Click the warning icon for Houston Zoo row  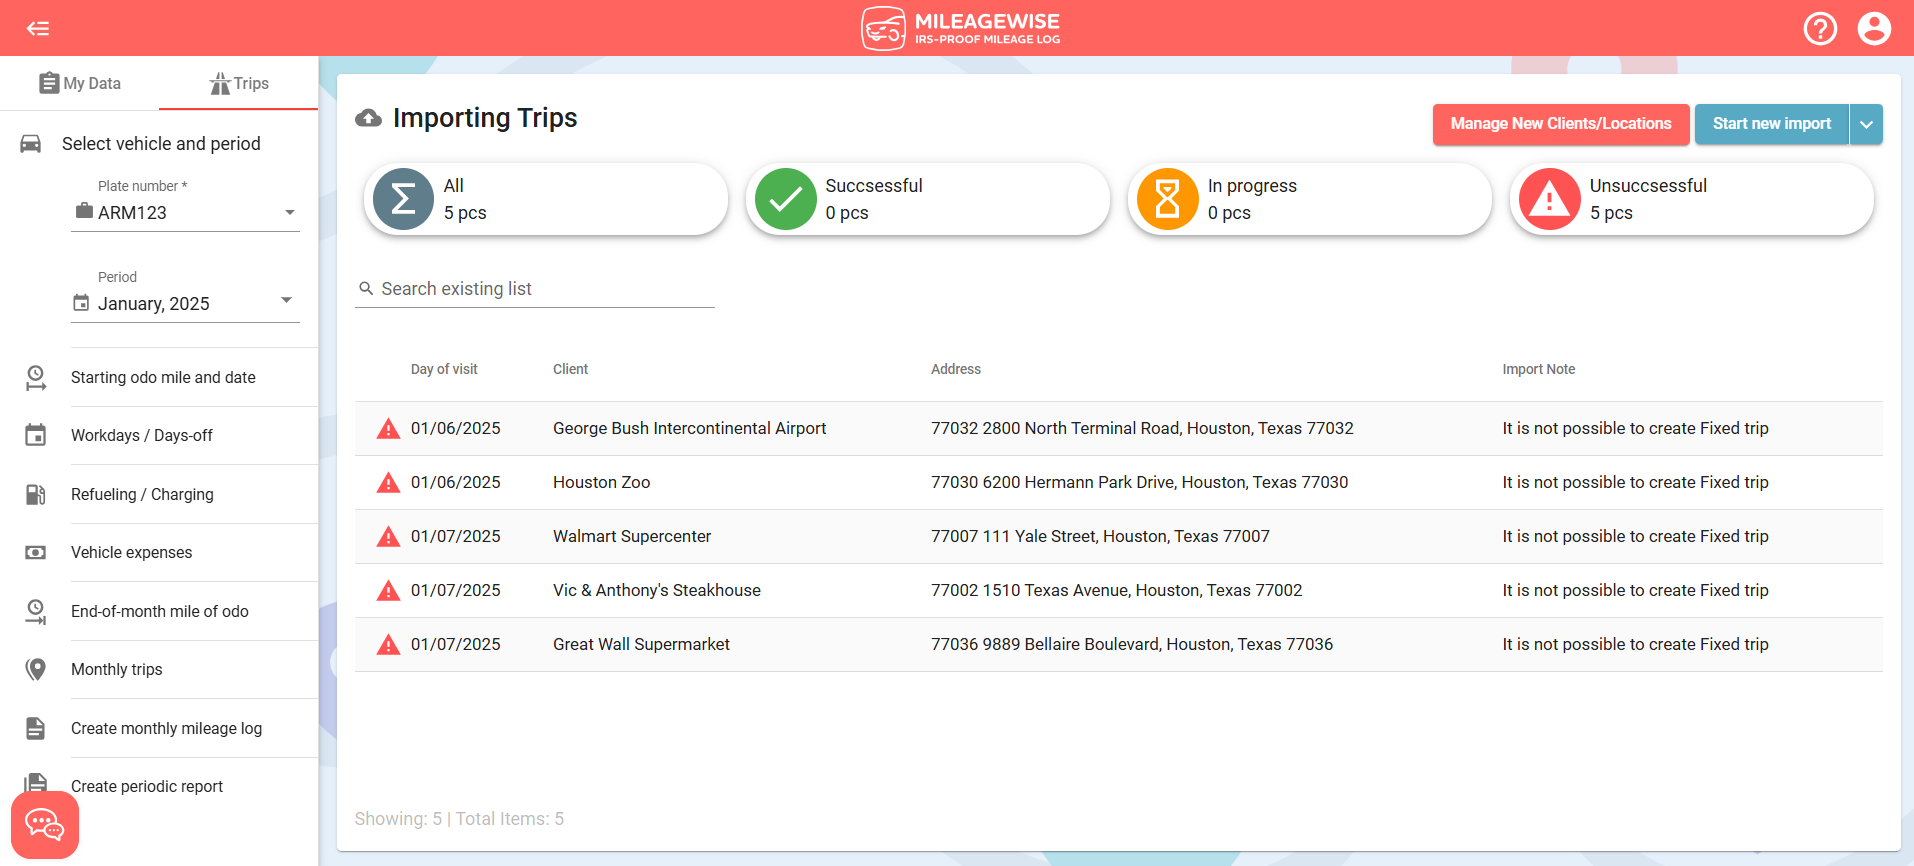click(x=388, y=483)
